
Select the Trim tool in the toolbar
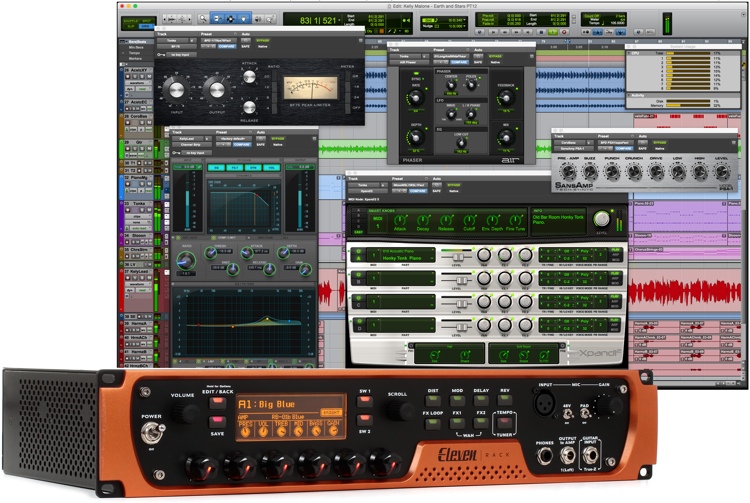coord(217,19)
